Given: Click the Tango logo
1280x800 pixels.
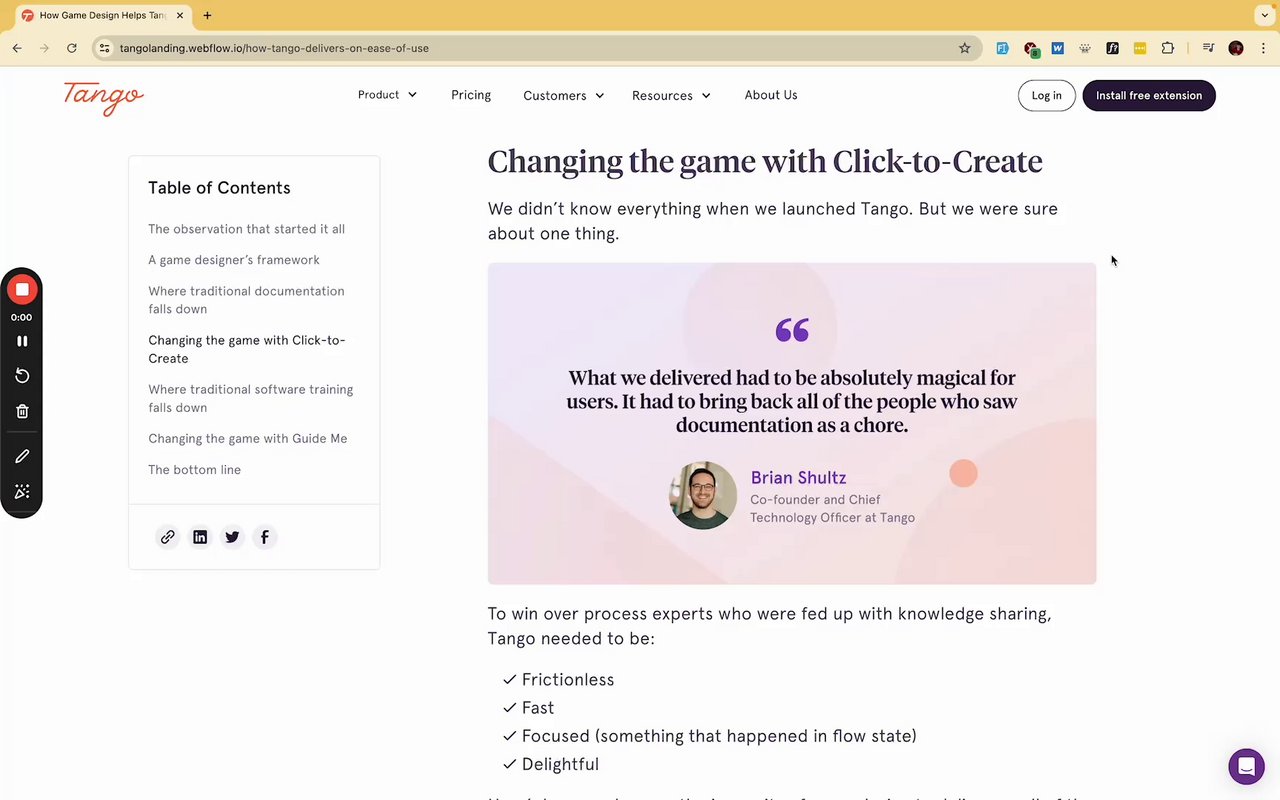Looking at the screenshot, I should pos(104,97).
